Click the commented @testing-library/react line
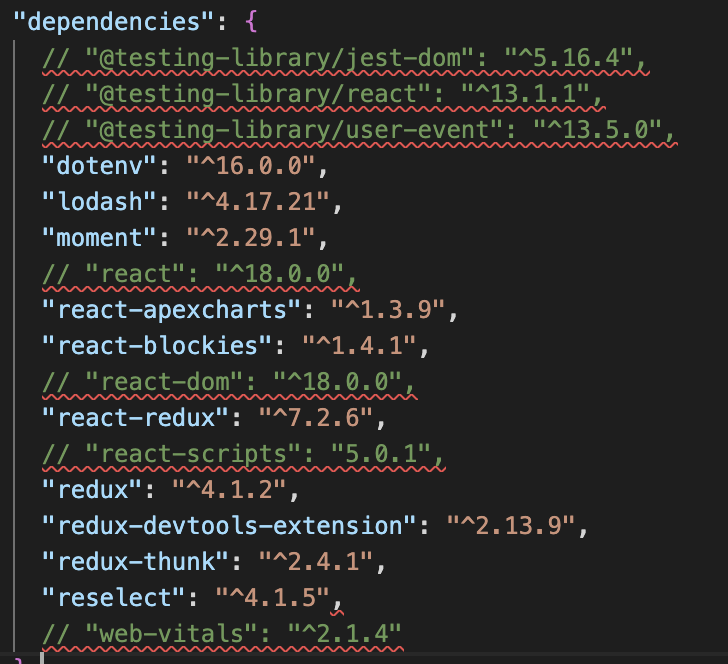The image size is (728, 664). [322, 96]
